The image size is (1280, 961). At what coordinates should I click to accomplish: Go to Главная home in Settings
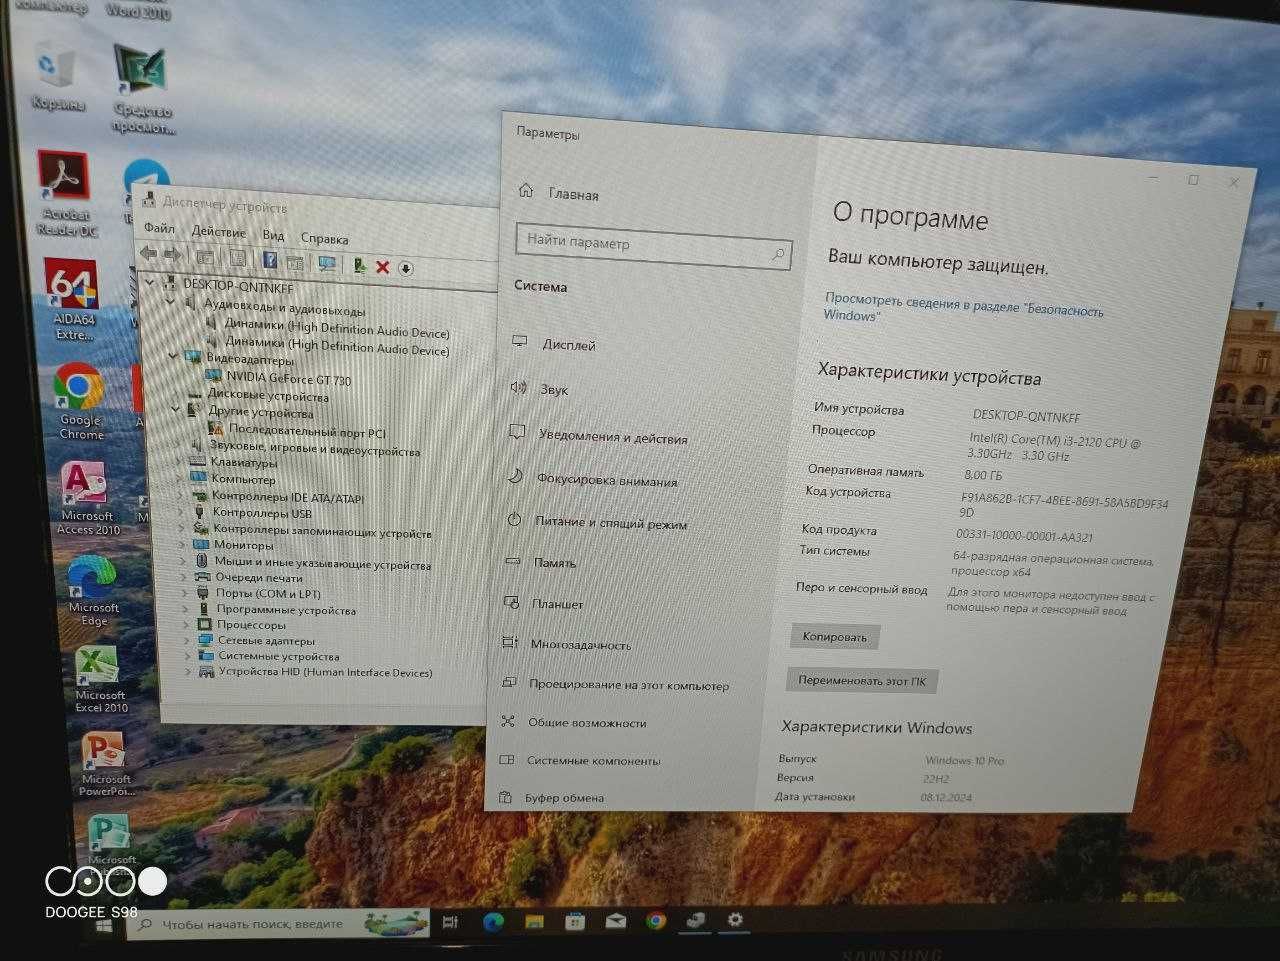tap(572, 194)
